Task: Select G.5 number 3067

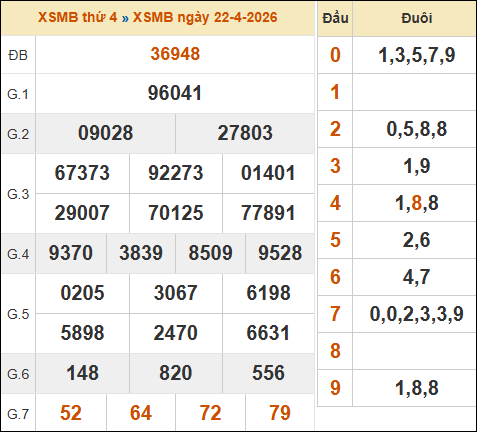Action: 176,293
